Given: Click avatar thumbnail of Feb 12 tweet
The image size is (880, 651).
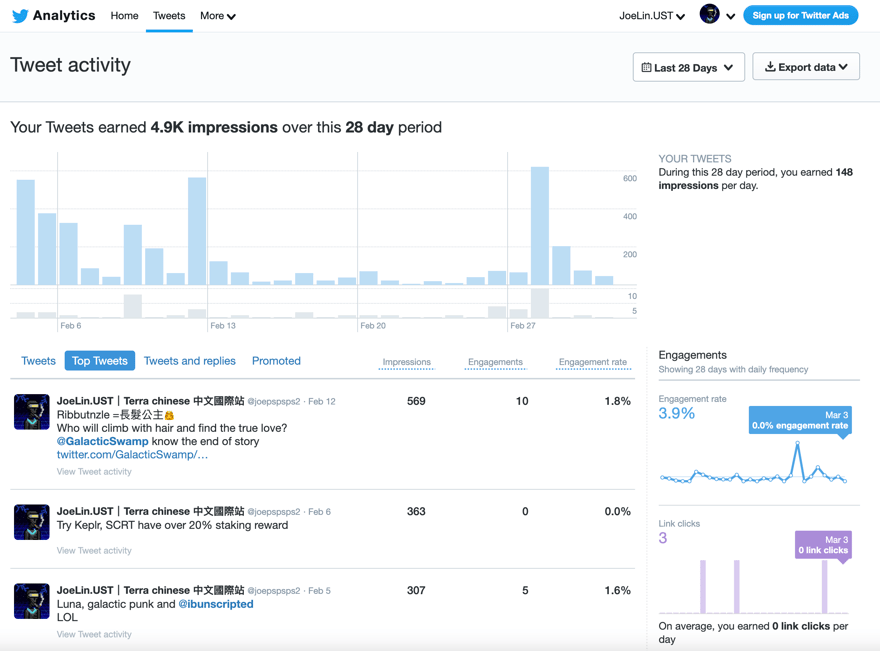Looking at the screenshot, I should click(31, 412).
